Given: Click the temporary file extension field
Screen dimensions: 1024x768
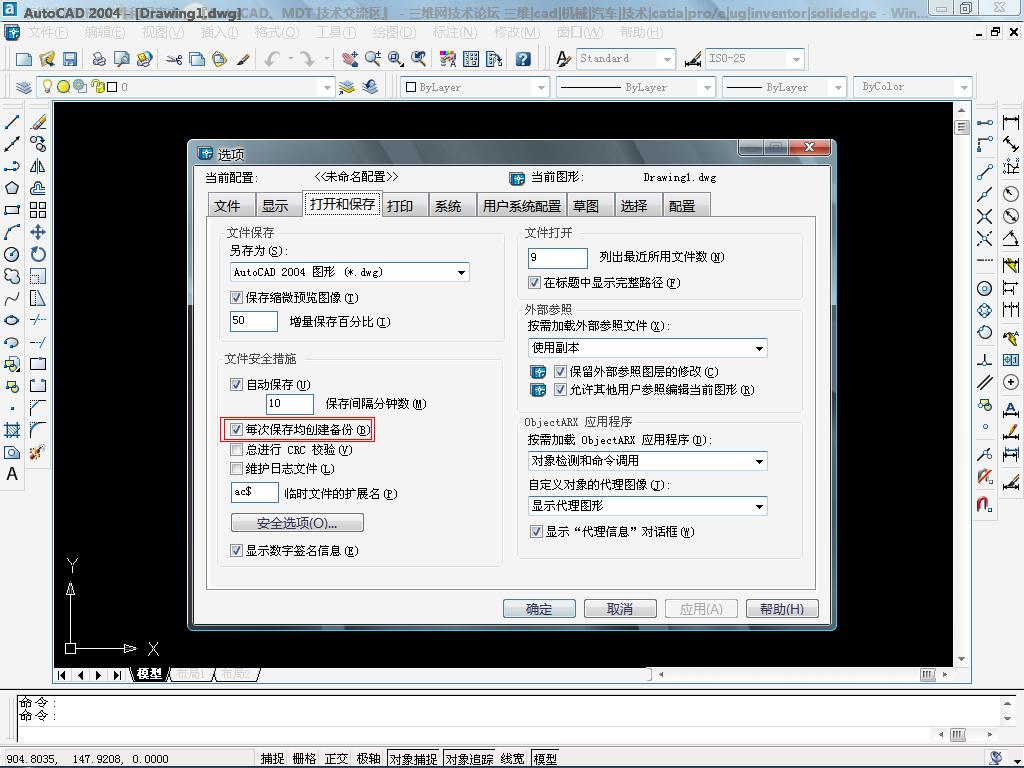Looking at the screenshot, I should [255, 492].
